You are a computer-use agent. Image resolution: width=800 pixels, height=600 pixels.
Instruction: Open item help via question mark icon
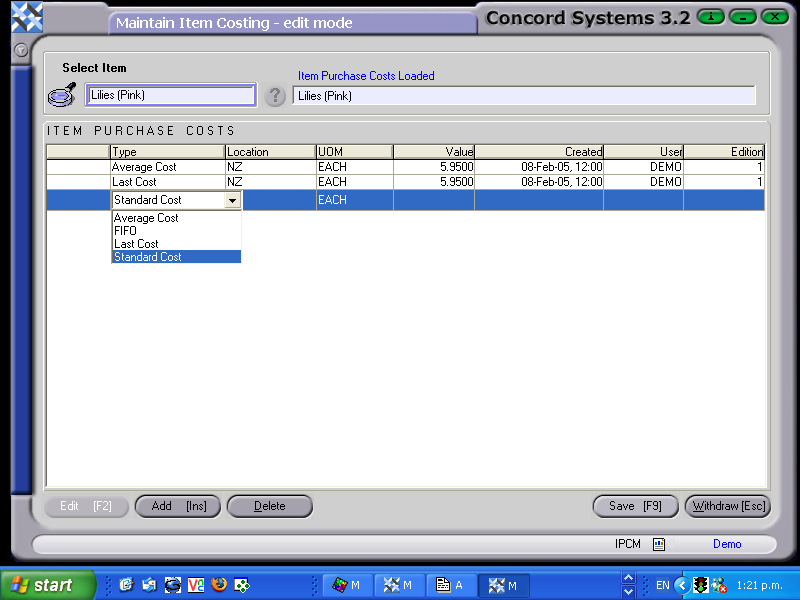tap(276, 96)
